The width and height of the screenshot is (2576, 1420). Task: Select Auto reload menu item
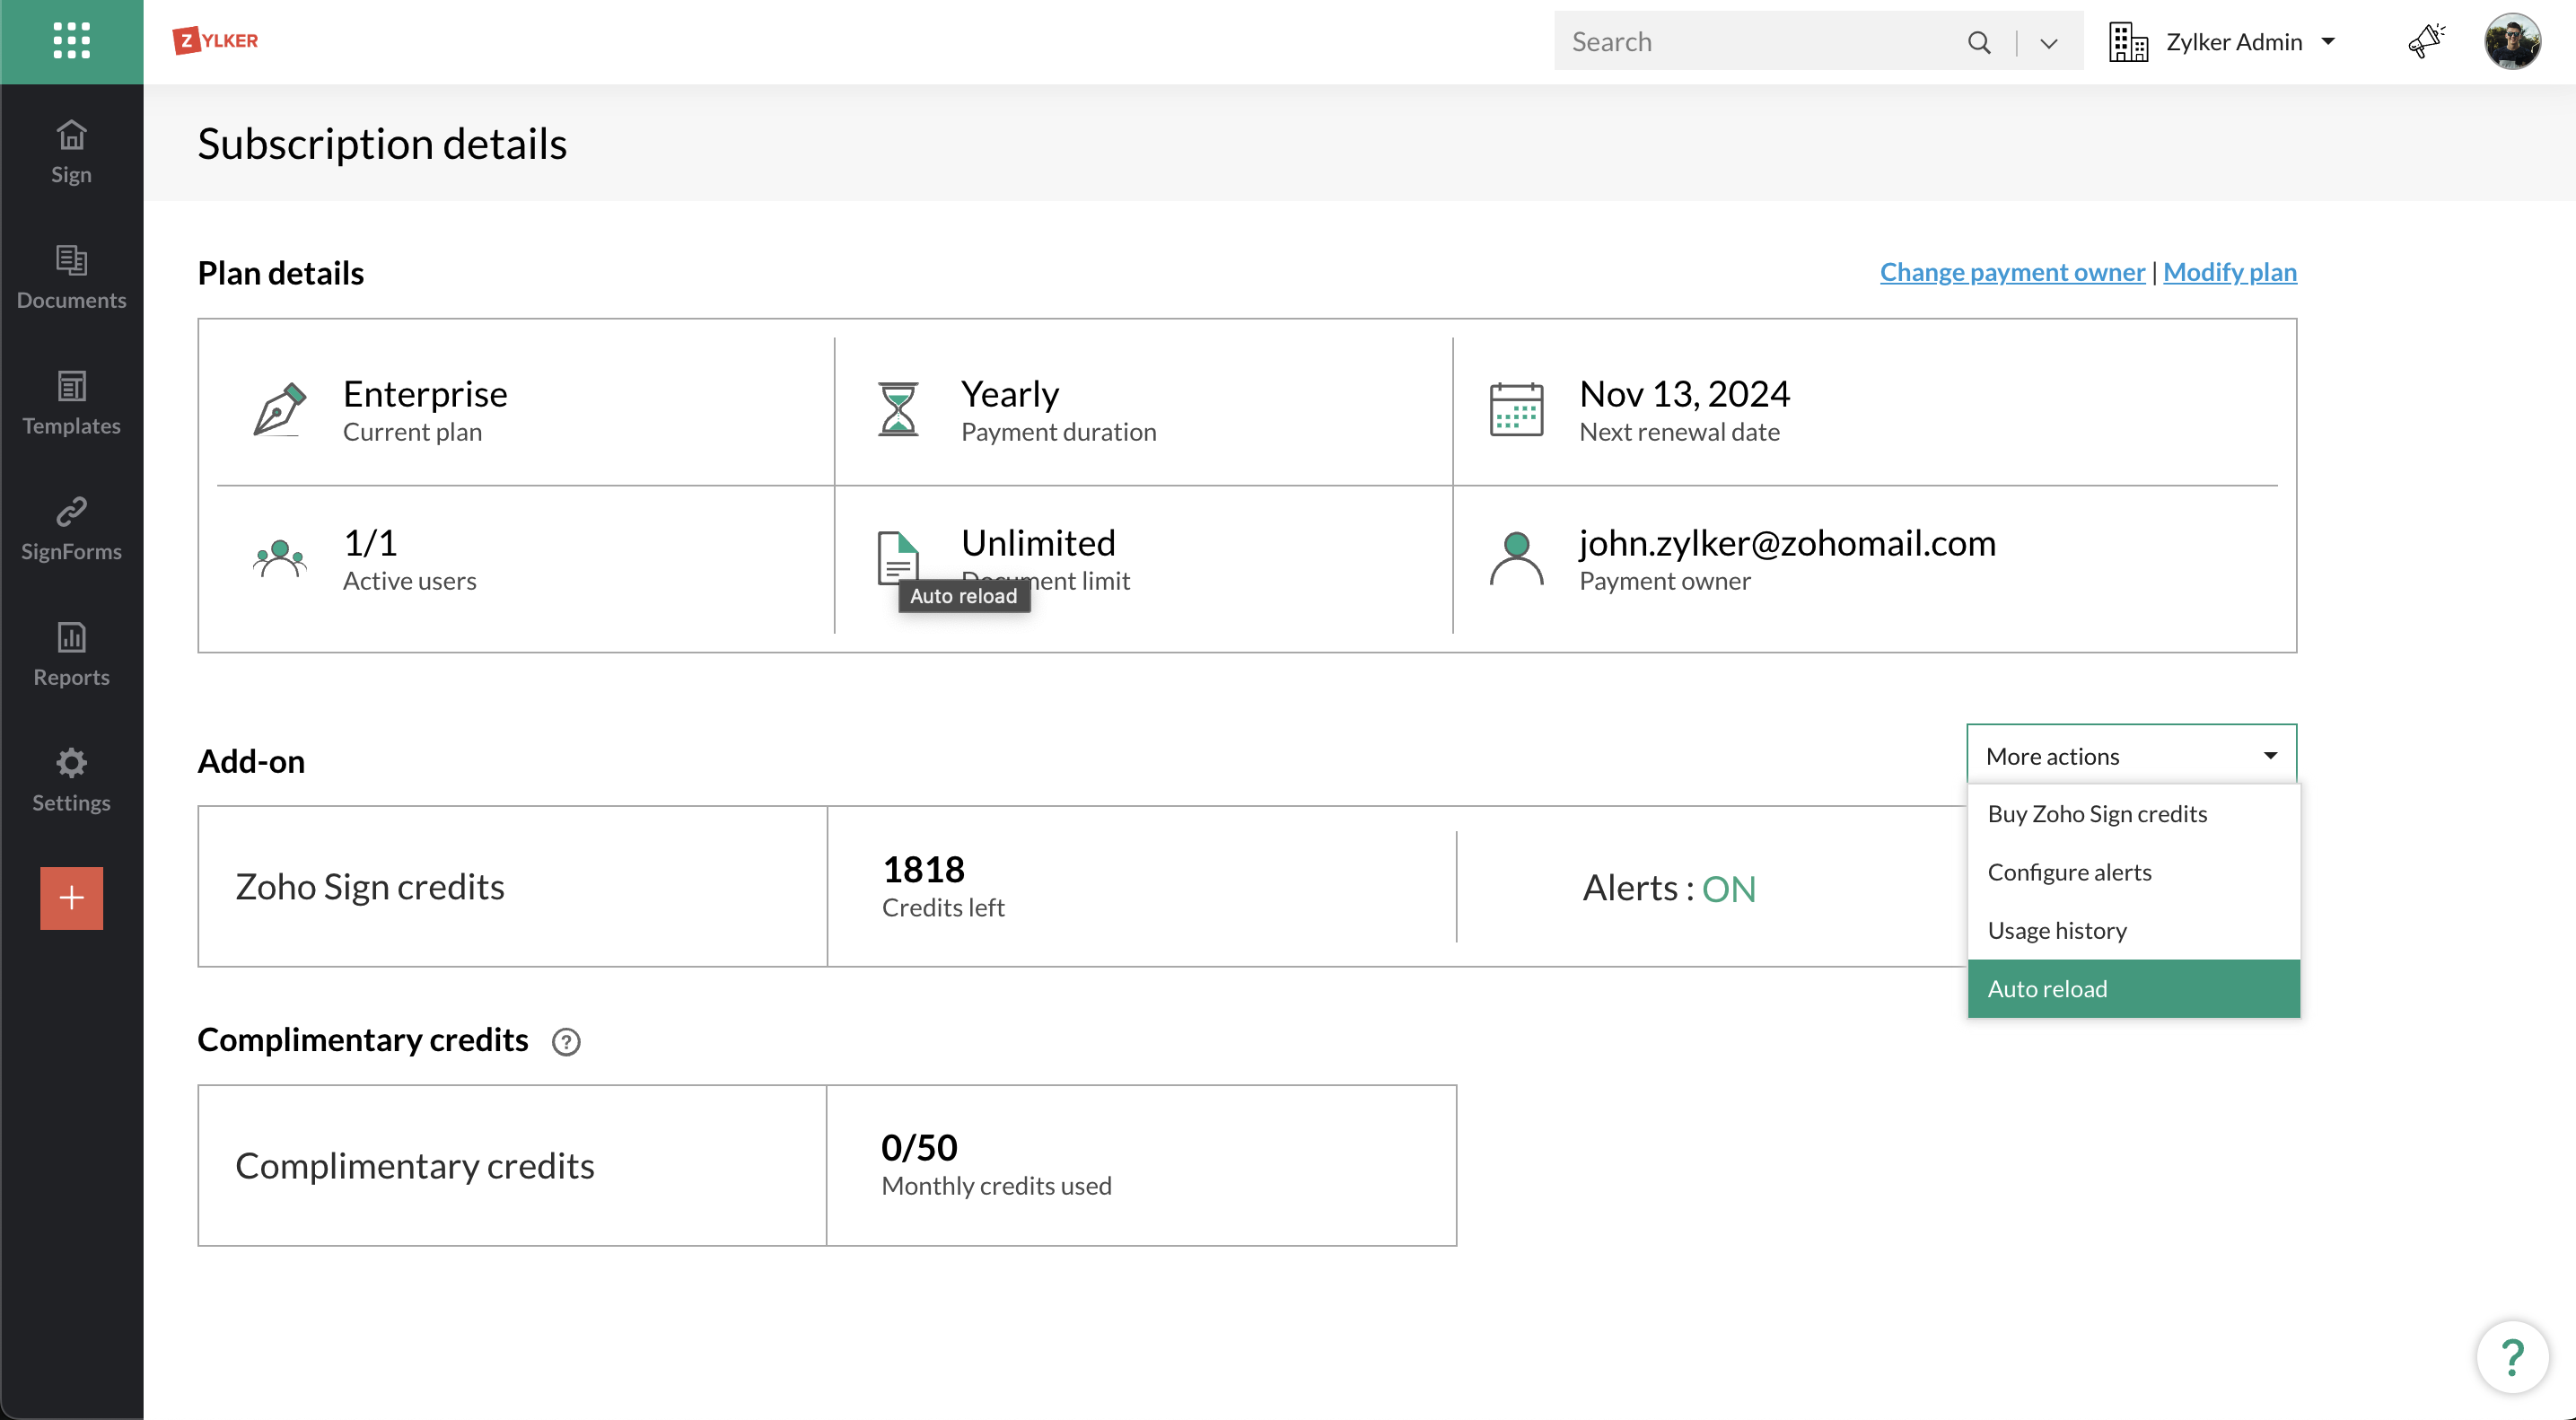[x=2047, y=988]
